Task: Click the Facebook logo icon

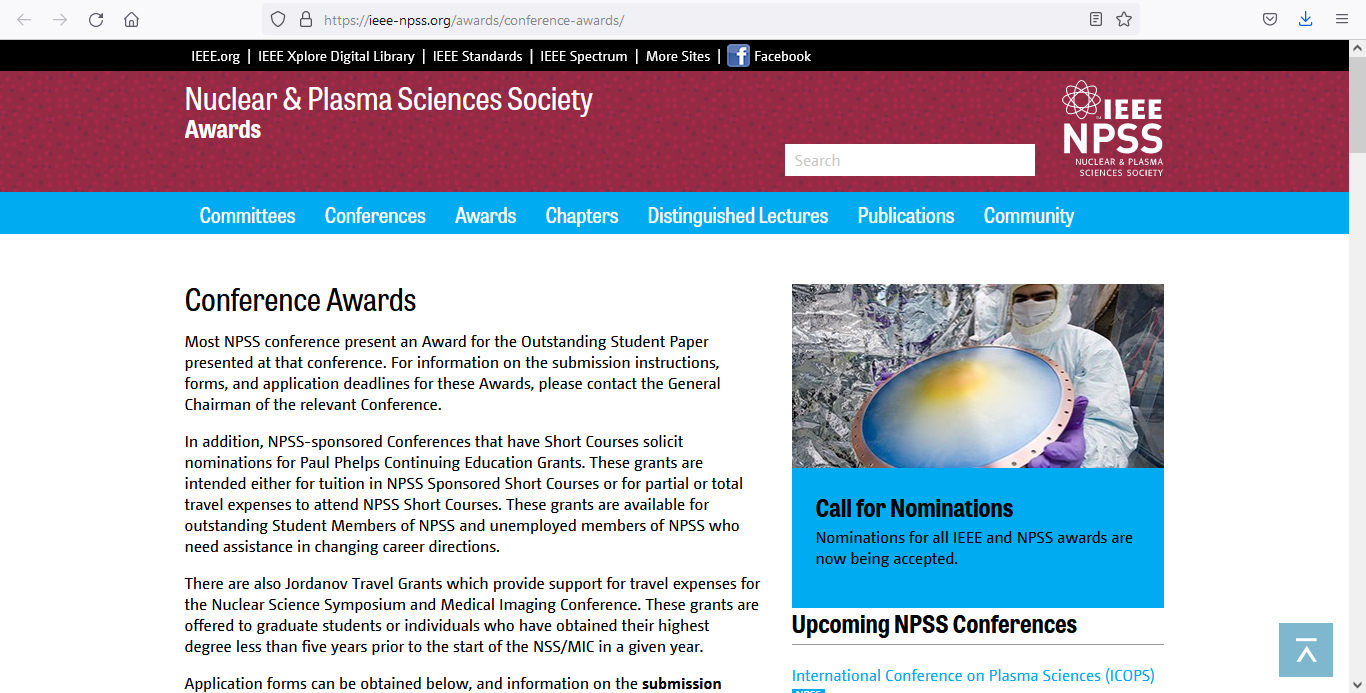Action: tap(738, 56)
